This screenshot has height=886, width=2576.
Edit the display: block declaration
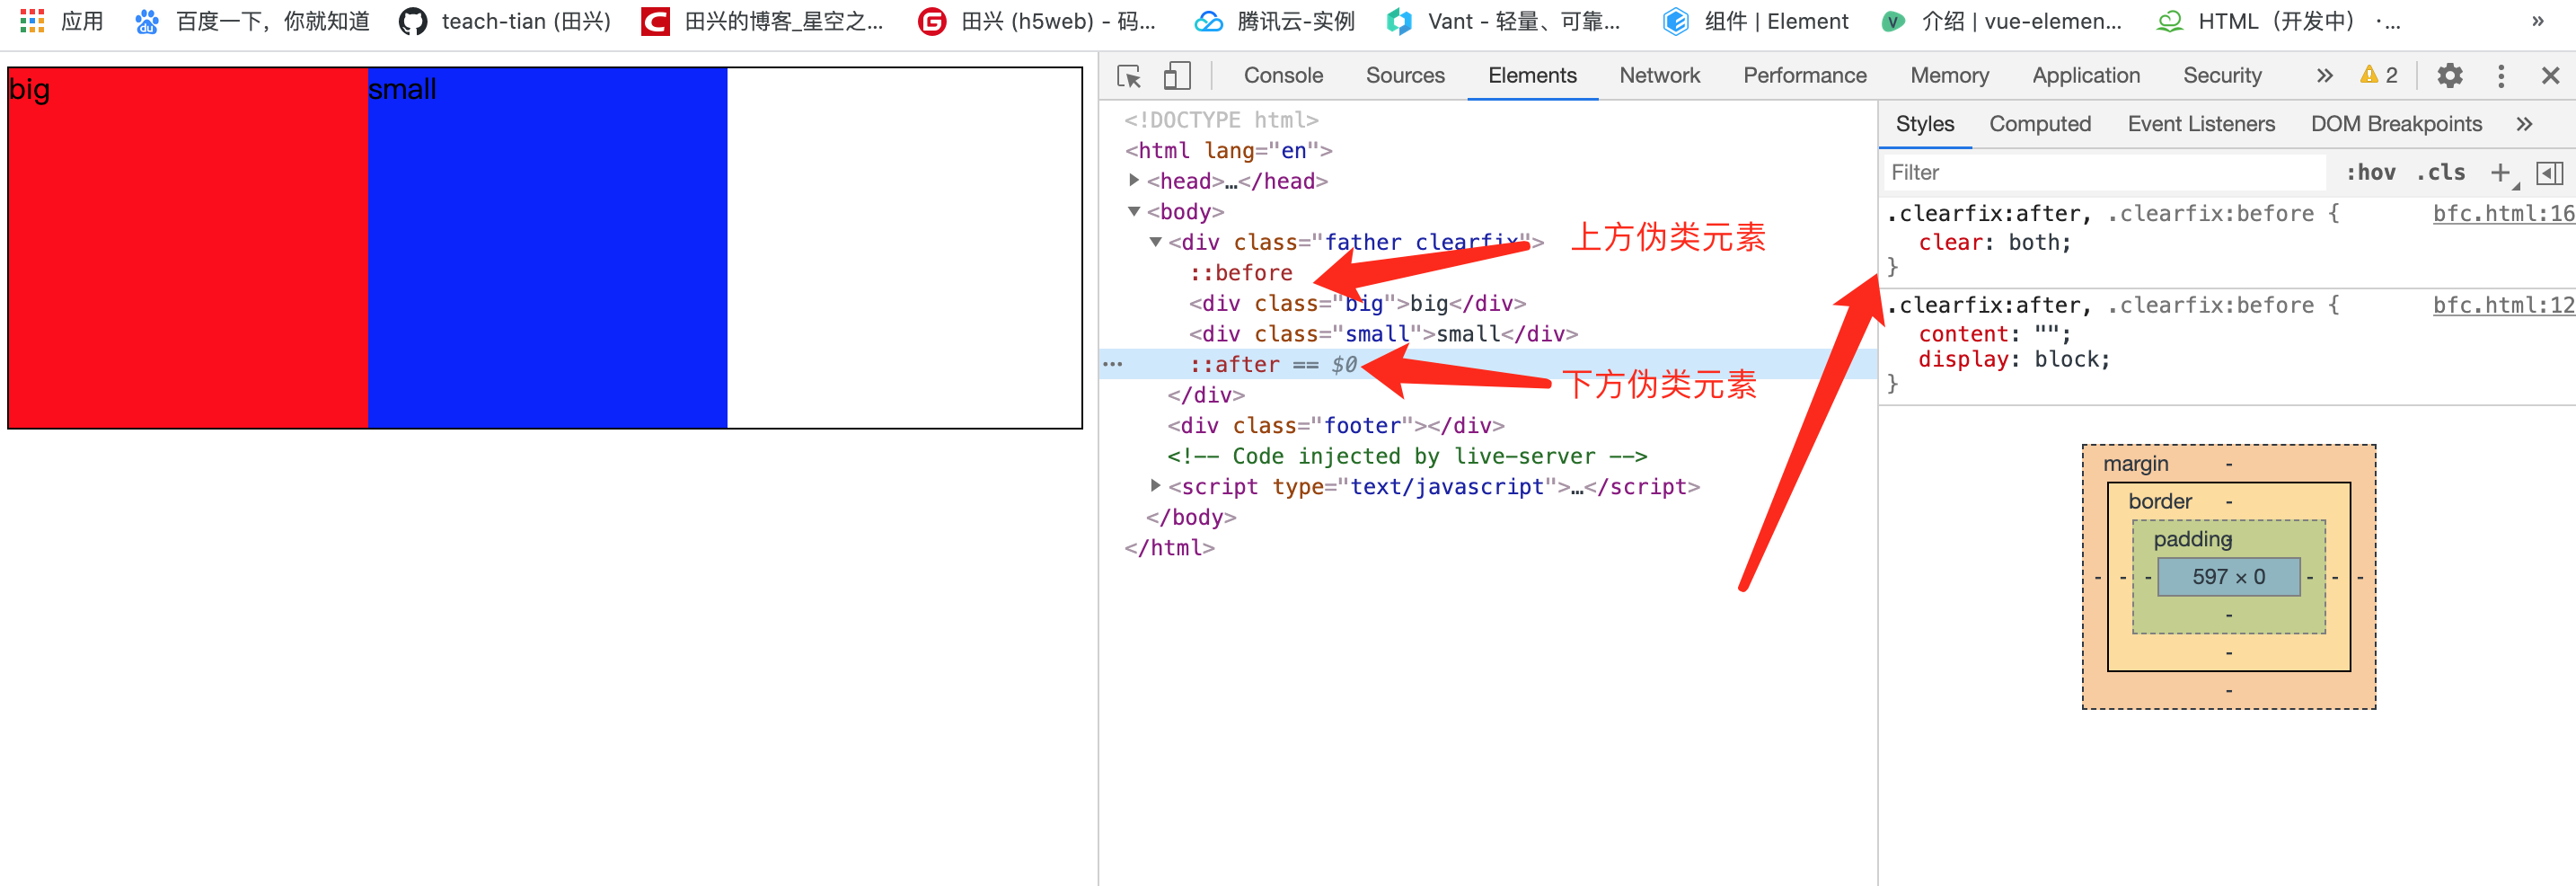pyautogui.click(x=2013, y=360)
